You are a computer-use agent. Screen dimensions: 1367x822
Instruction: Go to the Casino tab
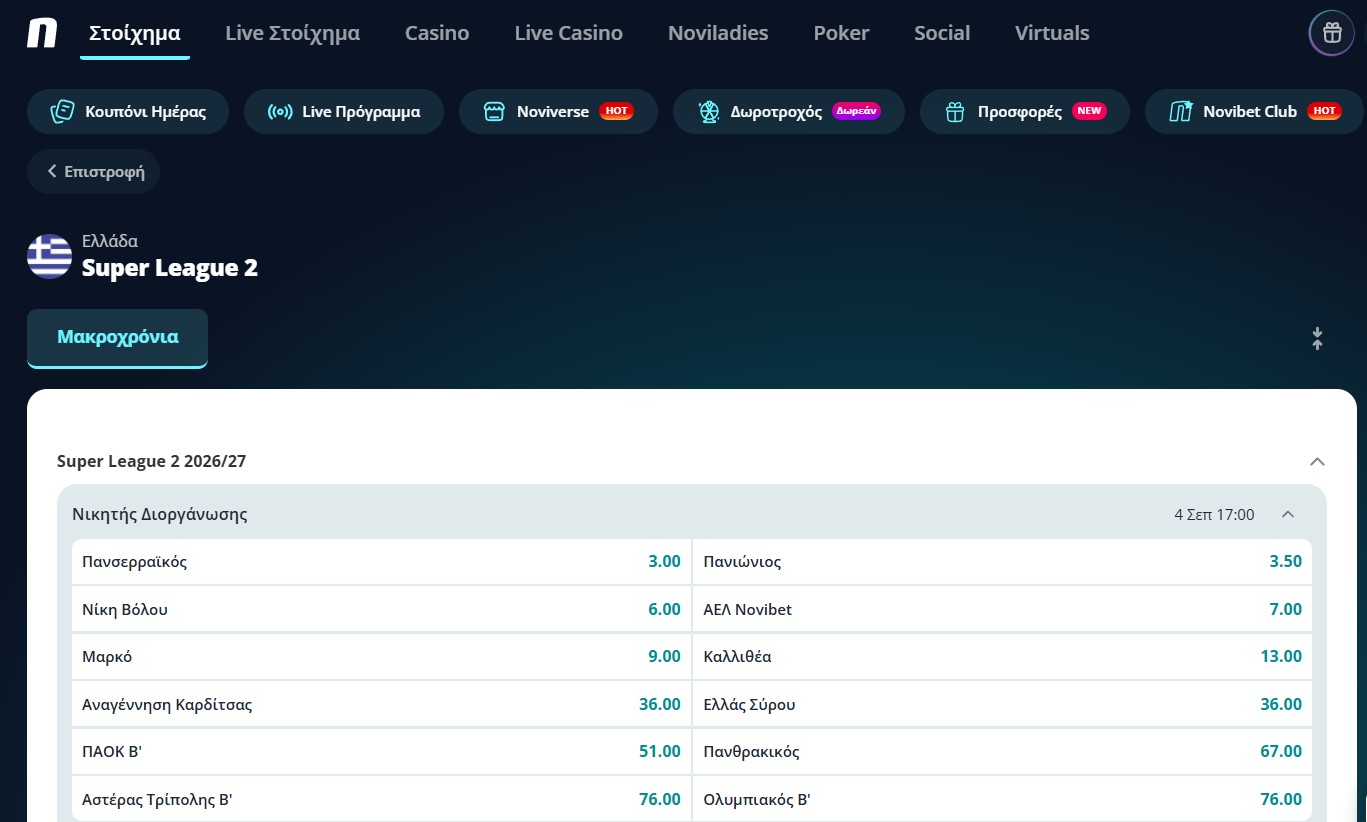(437, 33)
